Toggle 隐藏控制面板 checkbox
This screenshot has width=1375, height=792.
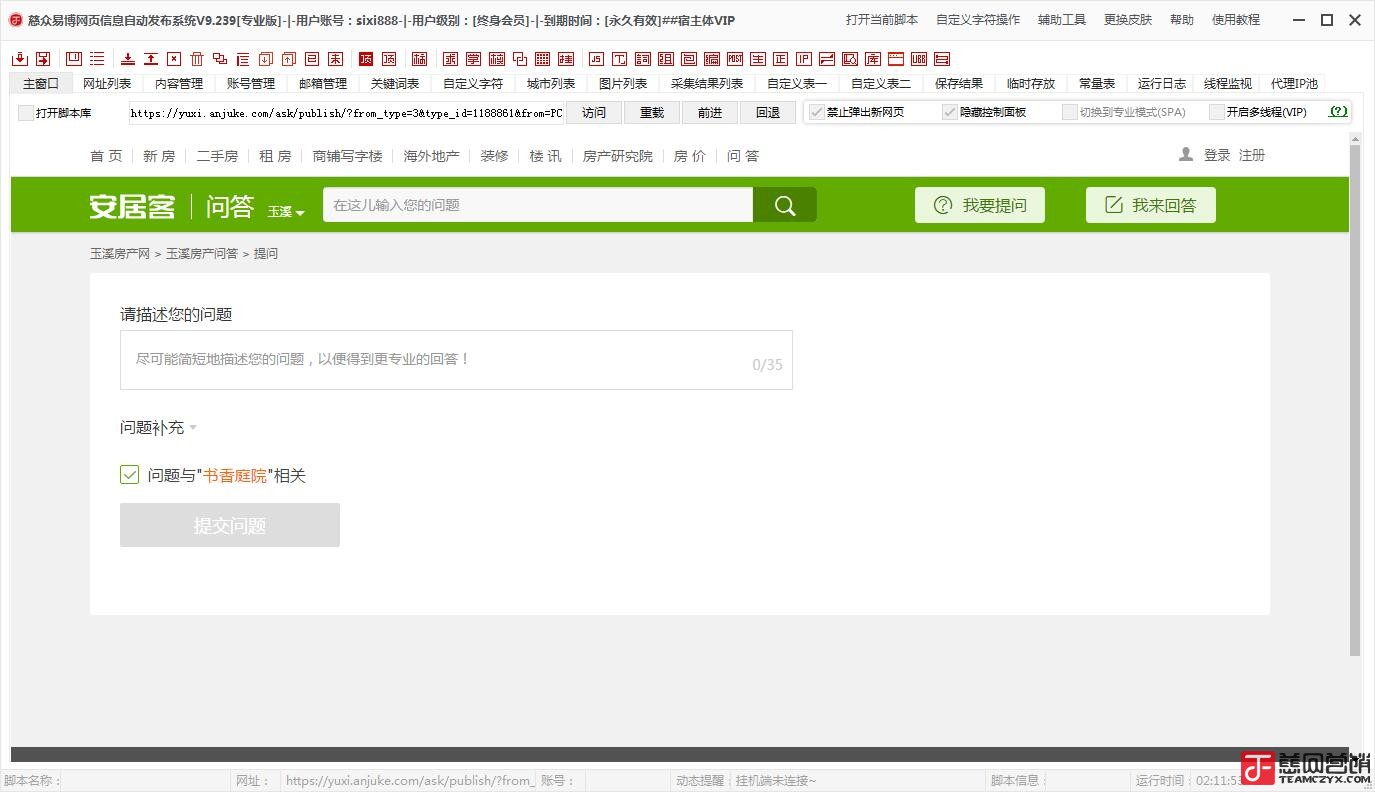950,112
